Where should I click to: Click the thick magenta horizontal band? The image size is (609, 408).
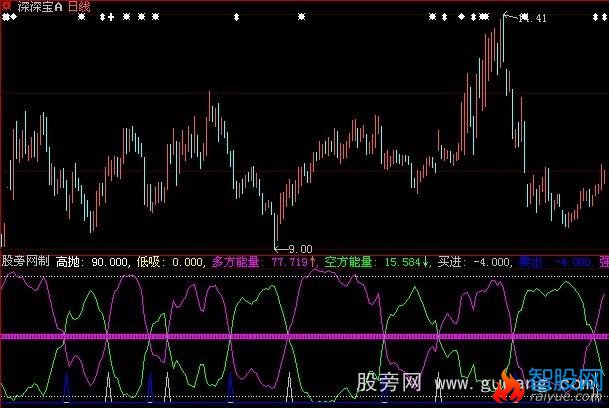pyautogui.click(x=300, y=337)
